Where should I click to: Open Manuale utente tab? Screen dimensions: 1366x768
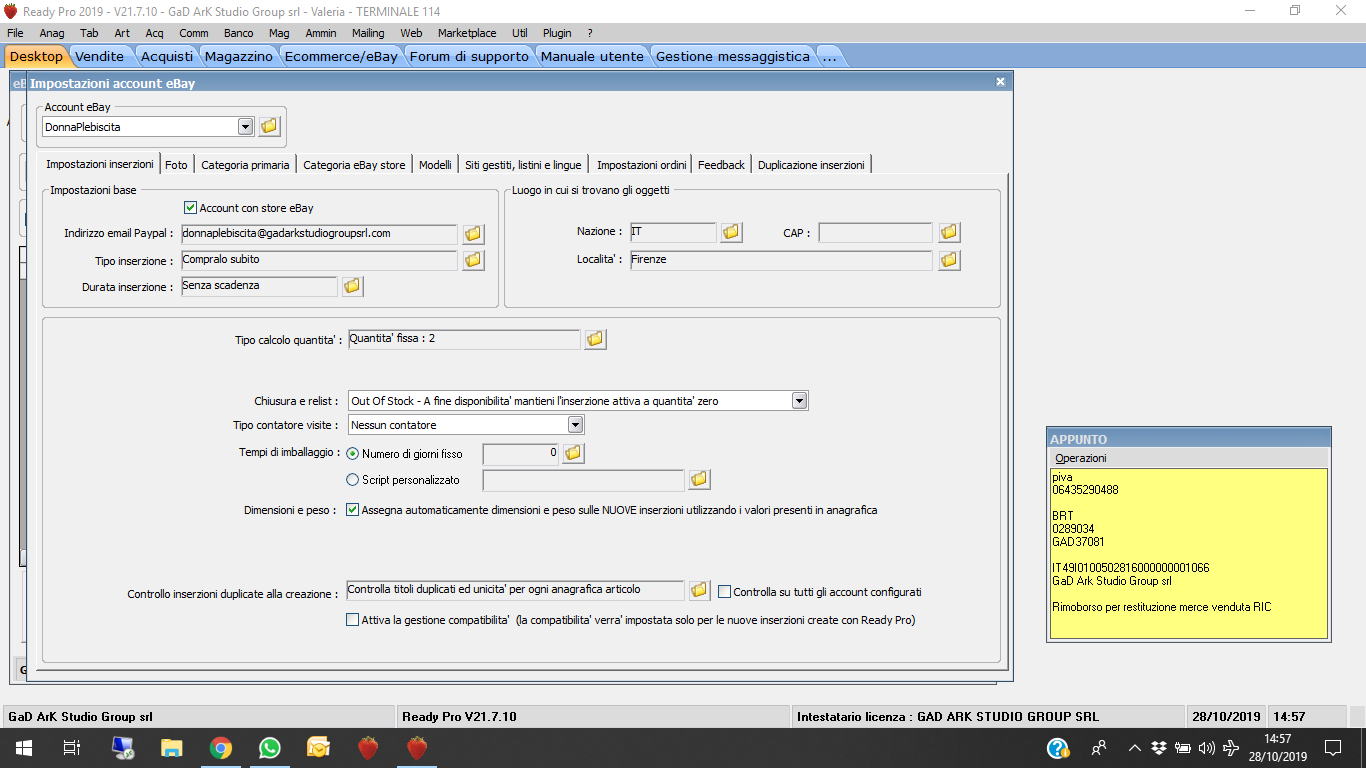(592, 56)
